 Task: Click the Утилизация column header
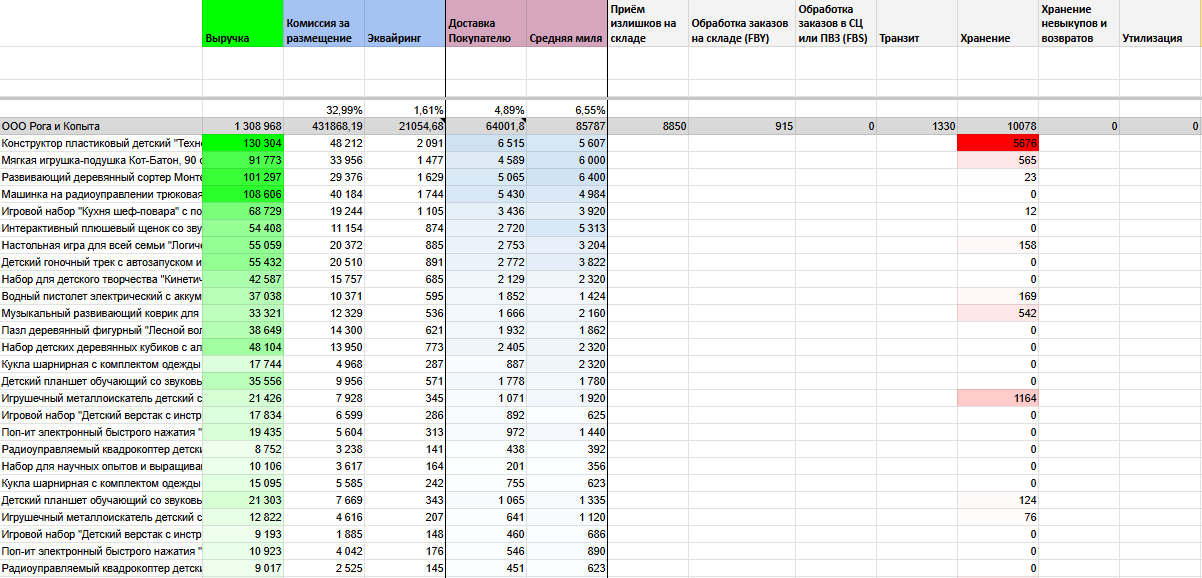pyautogui.click(x=1160, y=24)
